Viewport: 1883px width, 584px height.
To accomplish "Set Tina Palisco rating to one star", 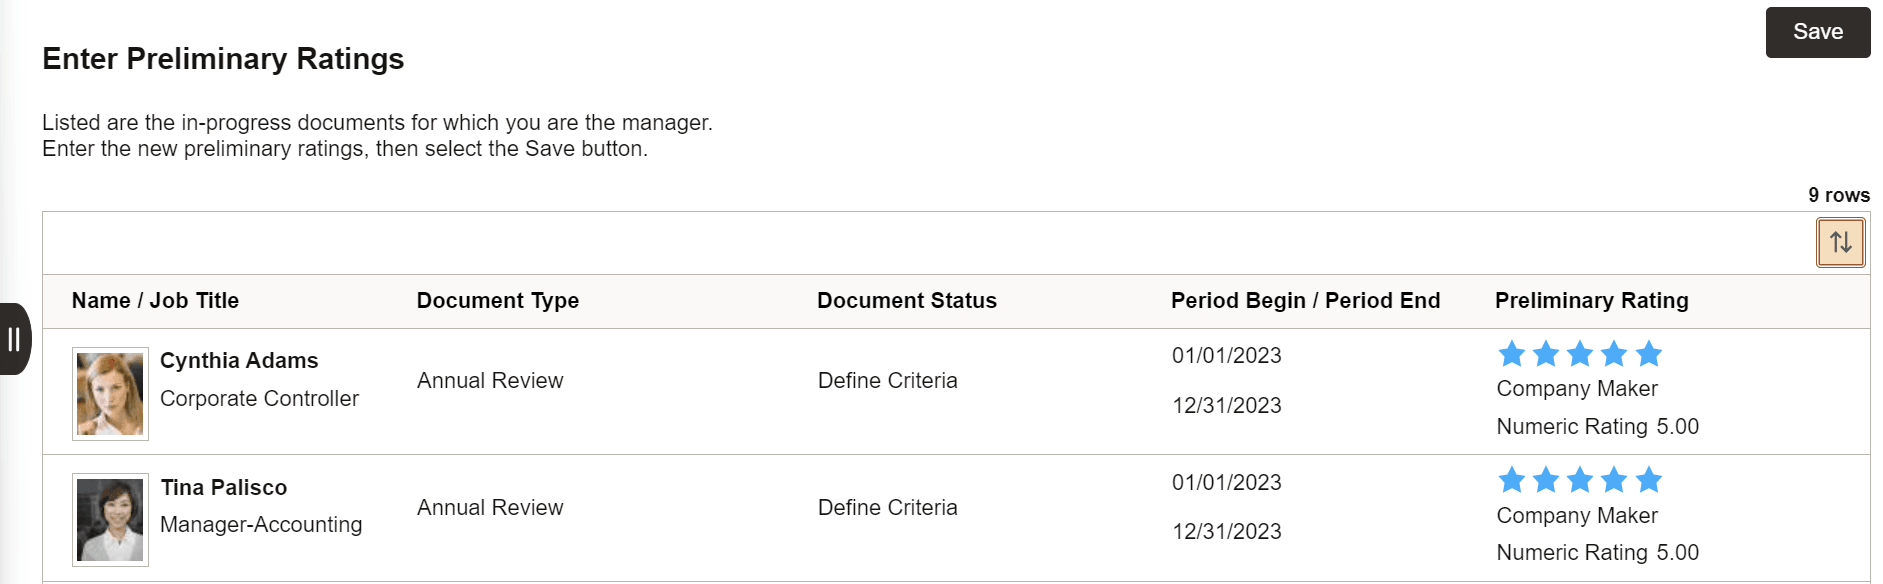I will pyautogui.click(x=1512, y=480).
